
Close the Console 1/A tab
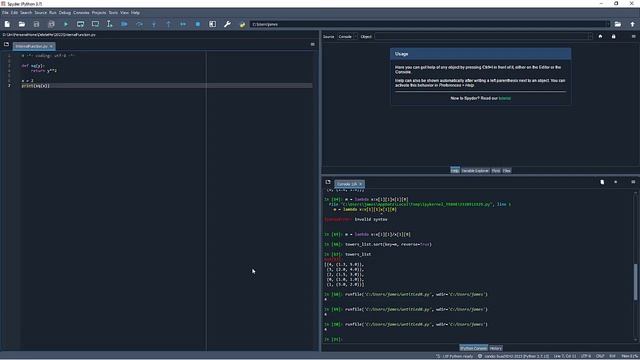[x=360, y=184]
